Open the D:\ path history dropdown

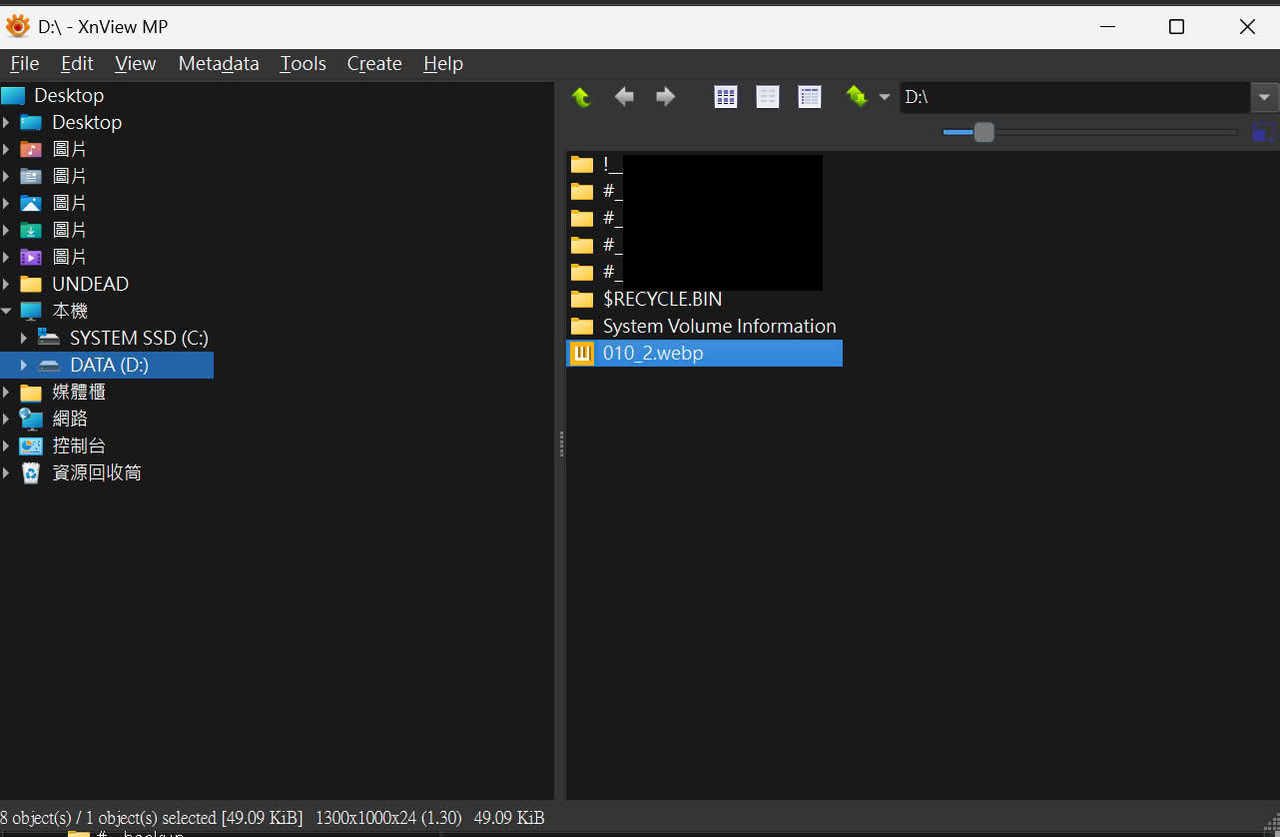[x=1264, y=97]
